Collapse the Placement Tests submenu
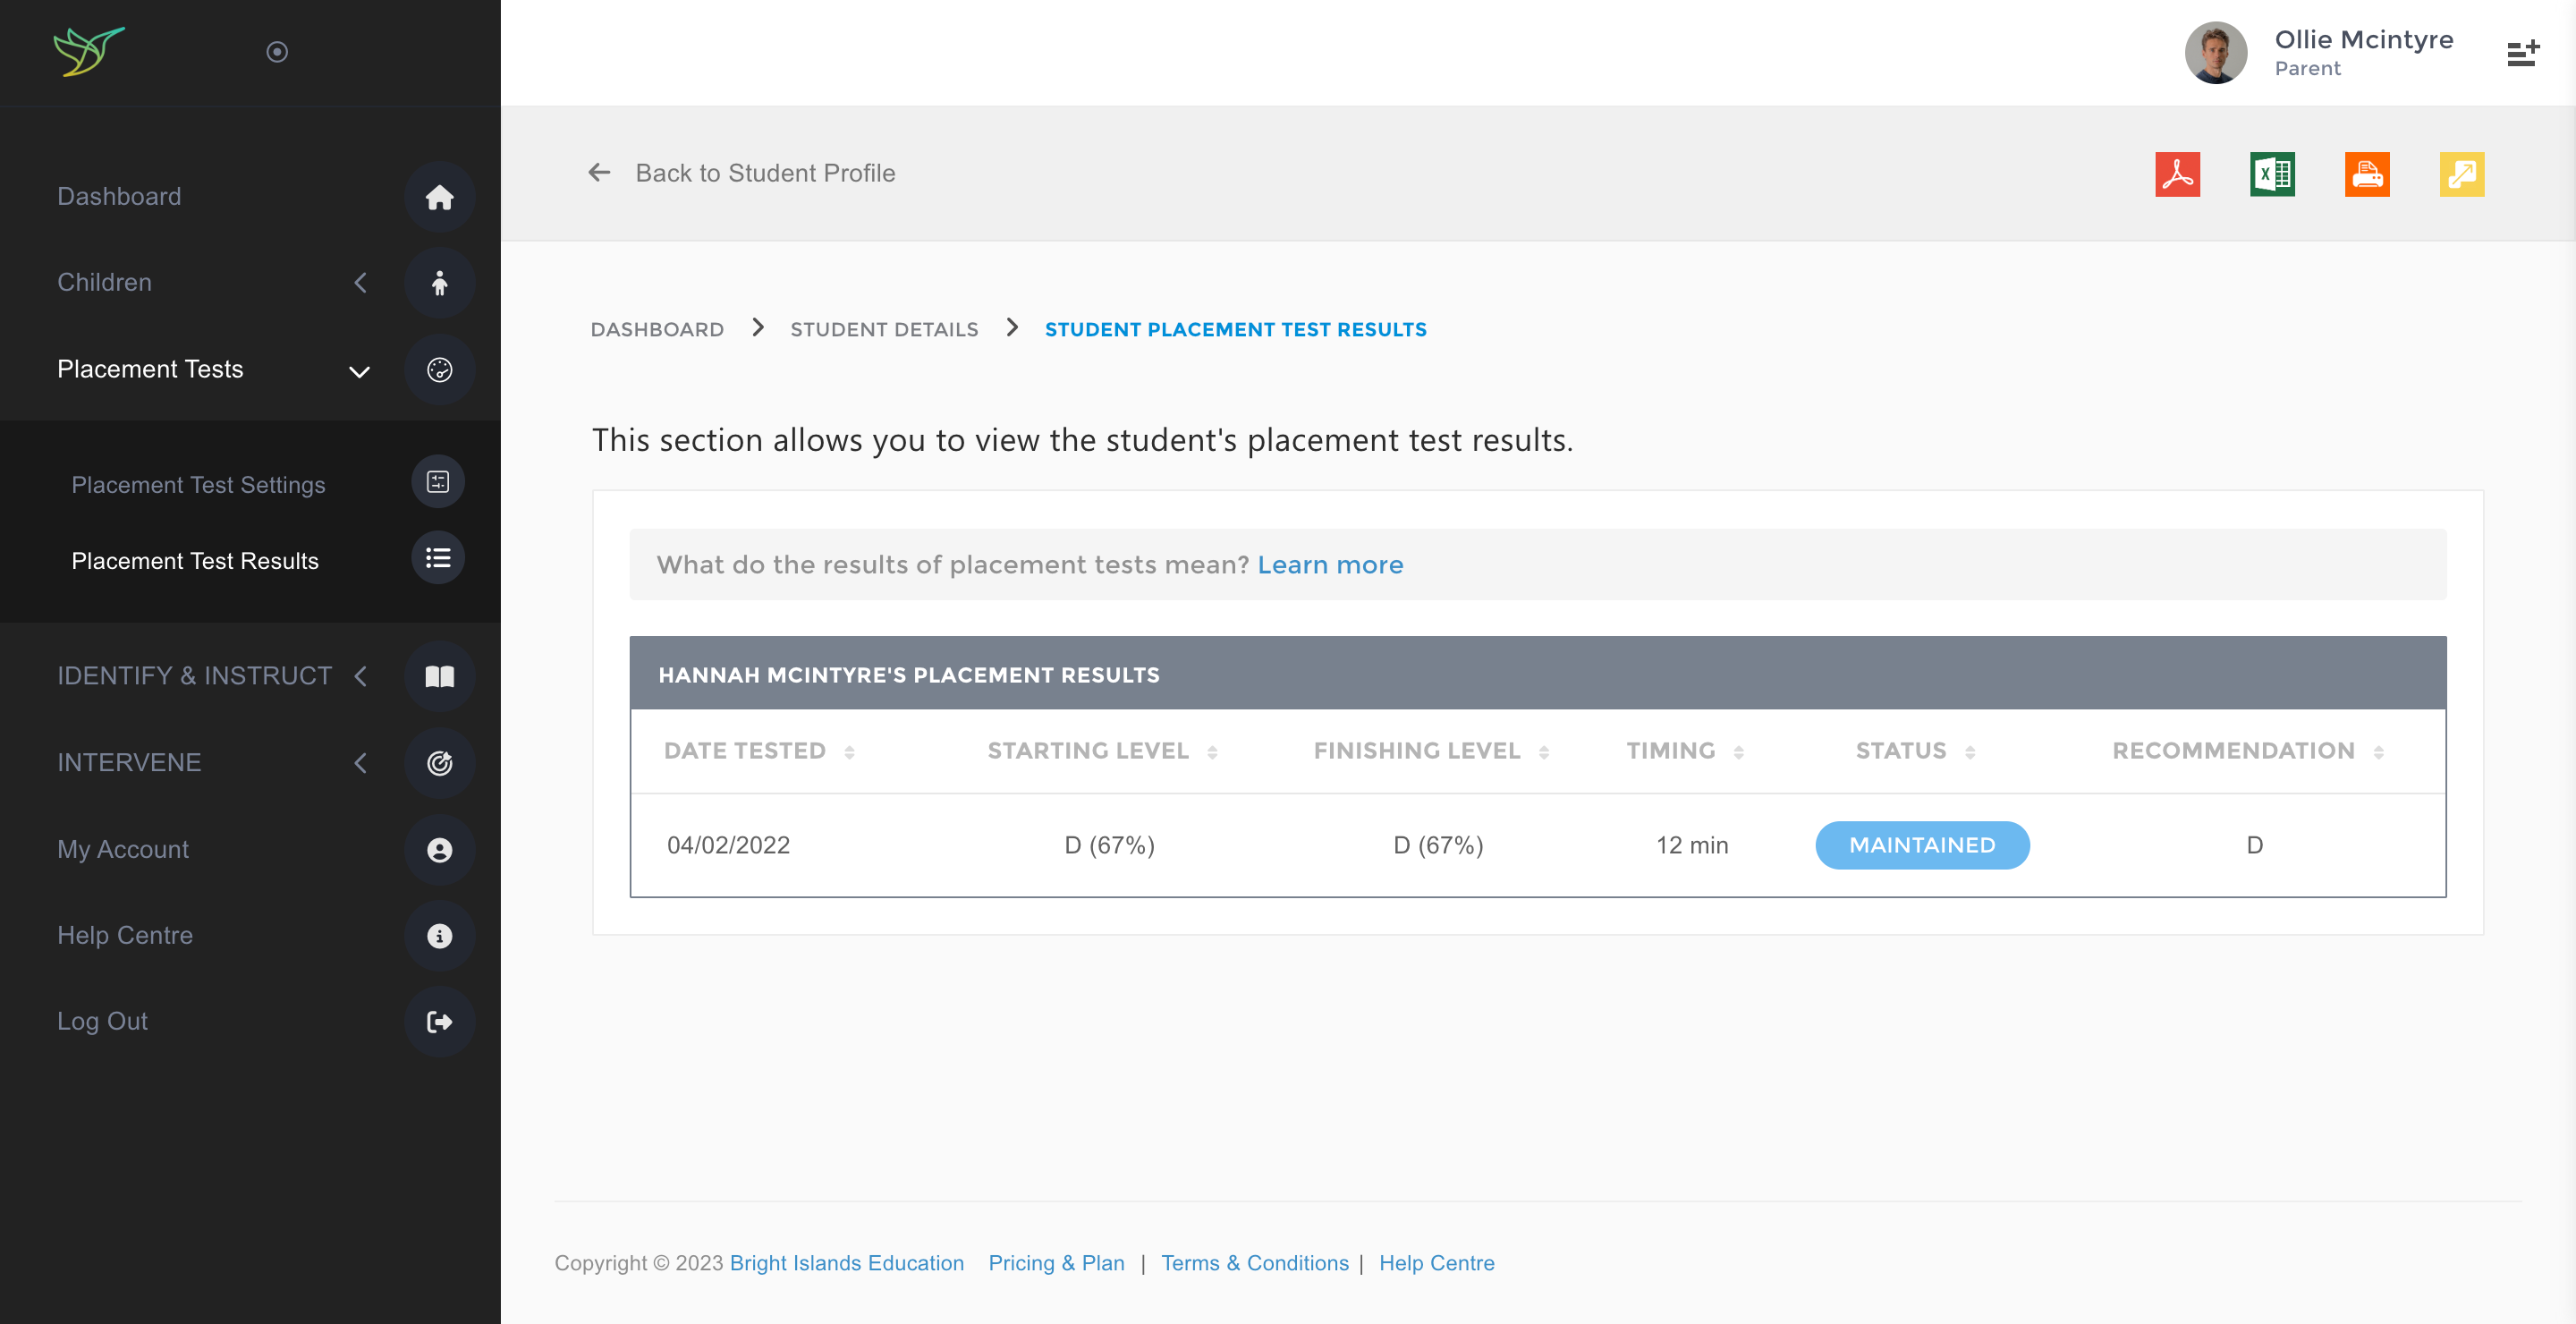Screen dimensions: 2576x1324 tap(360, 370)
